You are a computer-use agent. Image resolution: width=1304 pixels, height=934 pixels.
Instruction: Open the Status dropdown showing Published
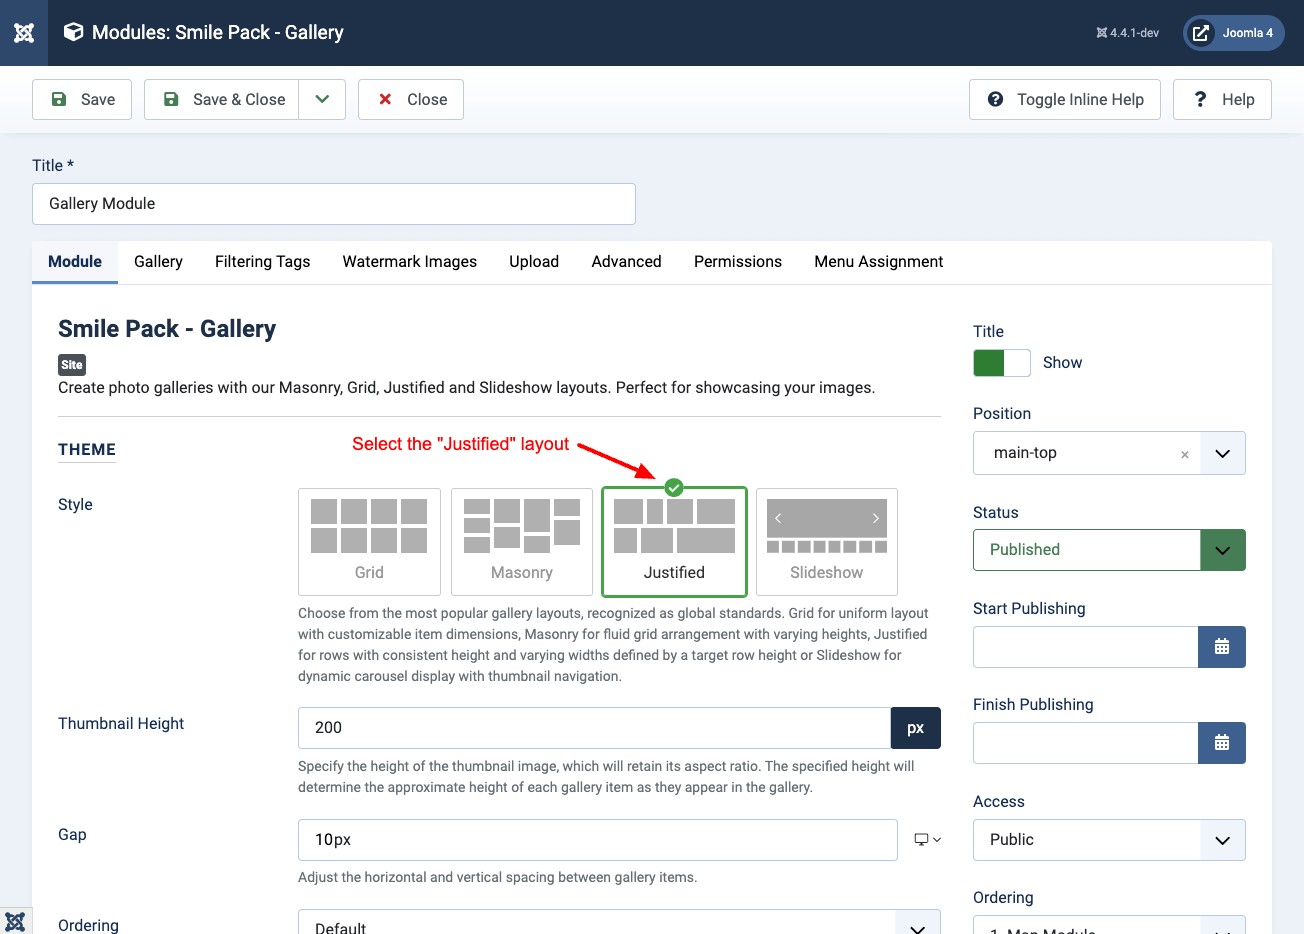click(x=1109, y=550)
